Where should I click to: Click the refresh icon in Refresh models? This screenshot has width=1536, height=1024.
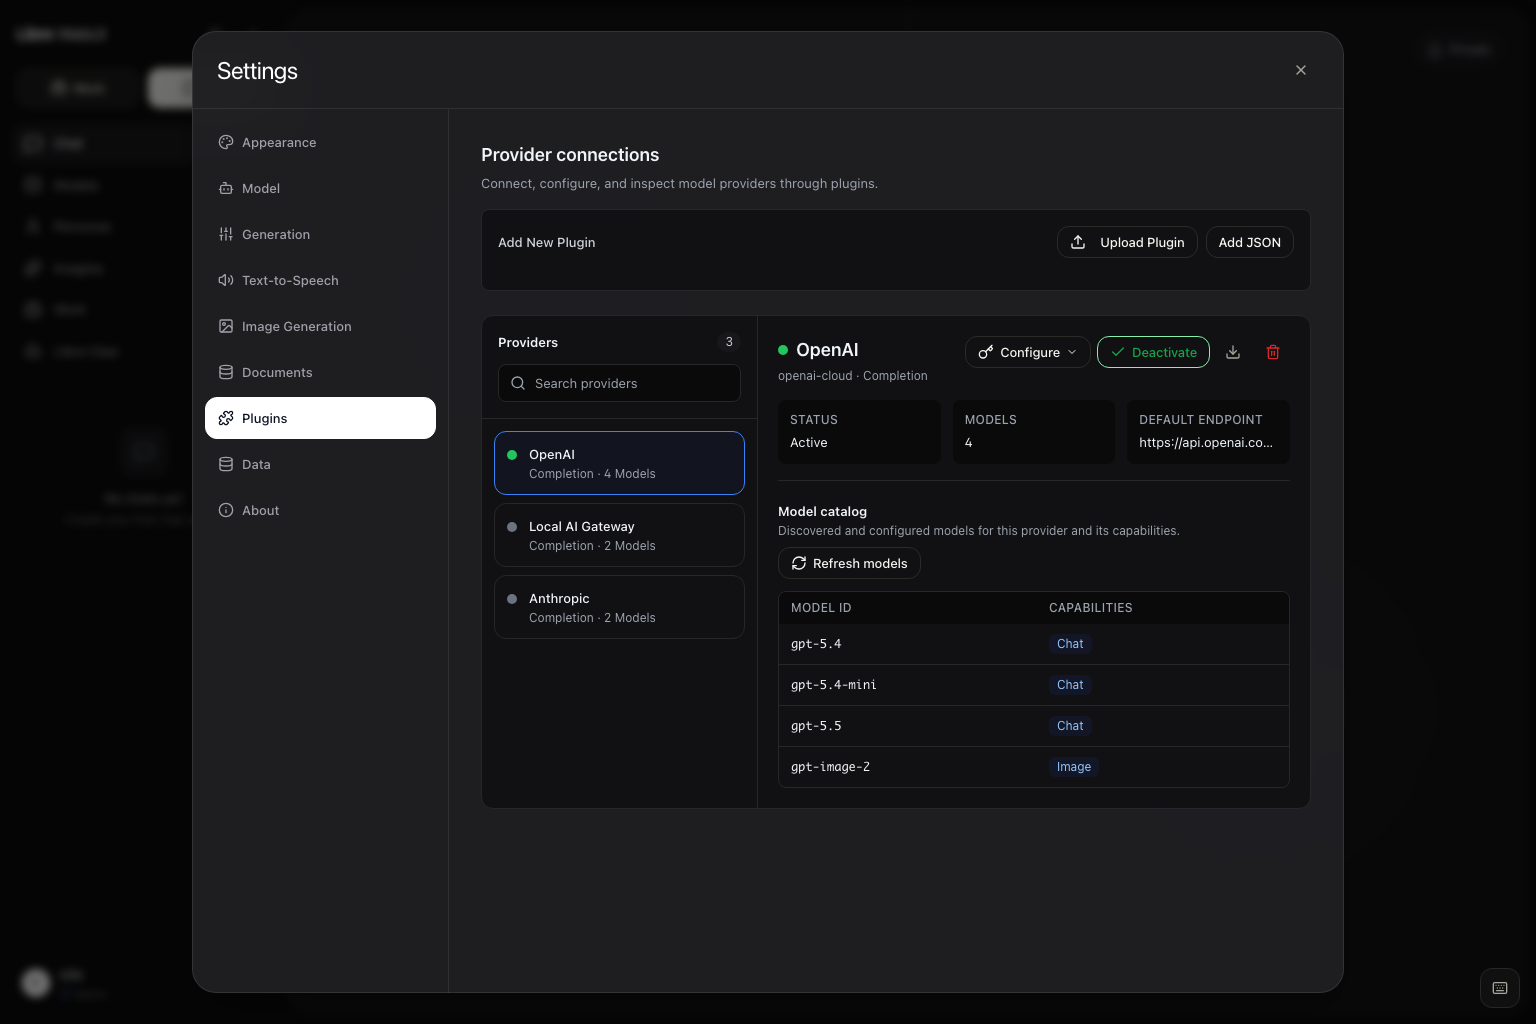click(799, 563)
